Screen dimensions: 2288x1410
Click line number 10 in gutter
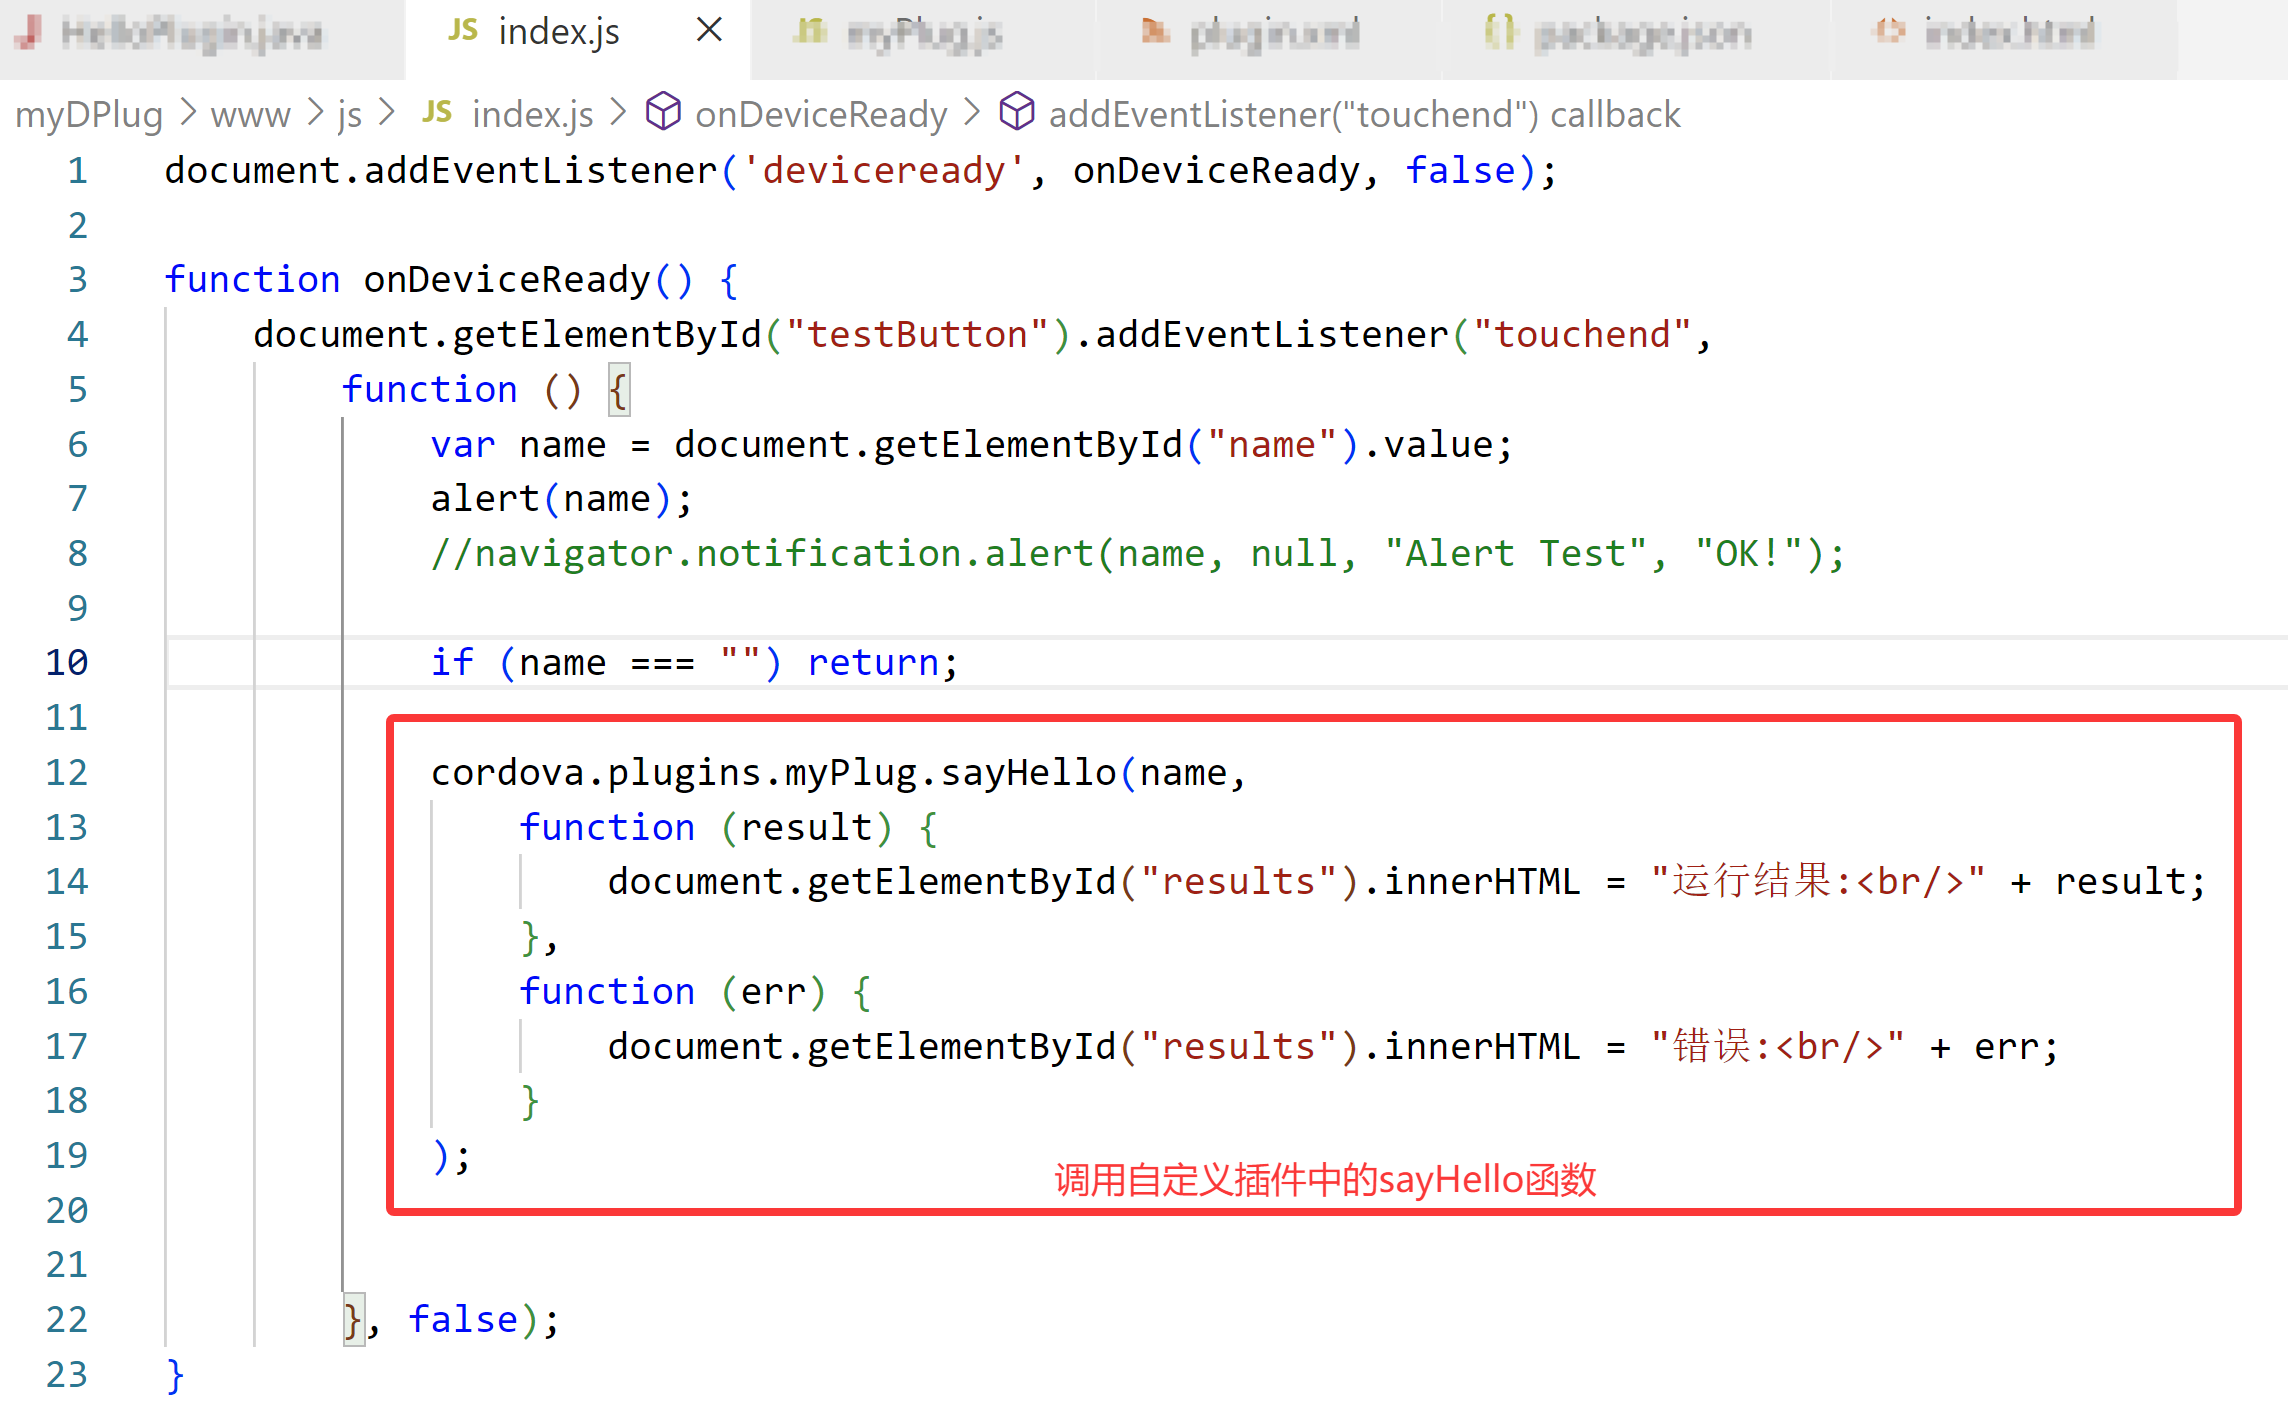click(x=66, y=662)
